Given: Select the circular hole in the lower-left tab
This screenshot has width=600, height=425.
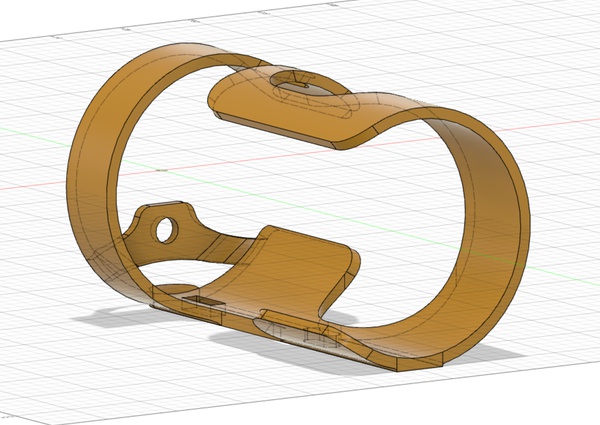Looking at the screenshot, I should coord(167,230).
